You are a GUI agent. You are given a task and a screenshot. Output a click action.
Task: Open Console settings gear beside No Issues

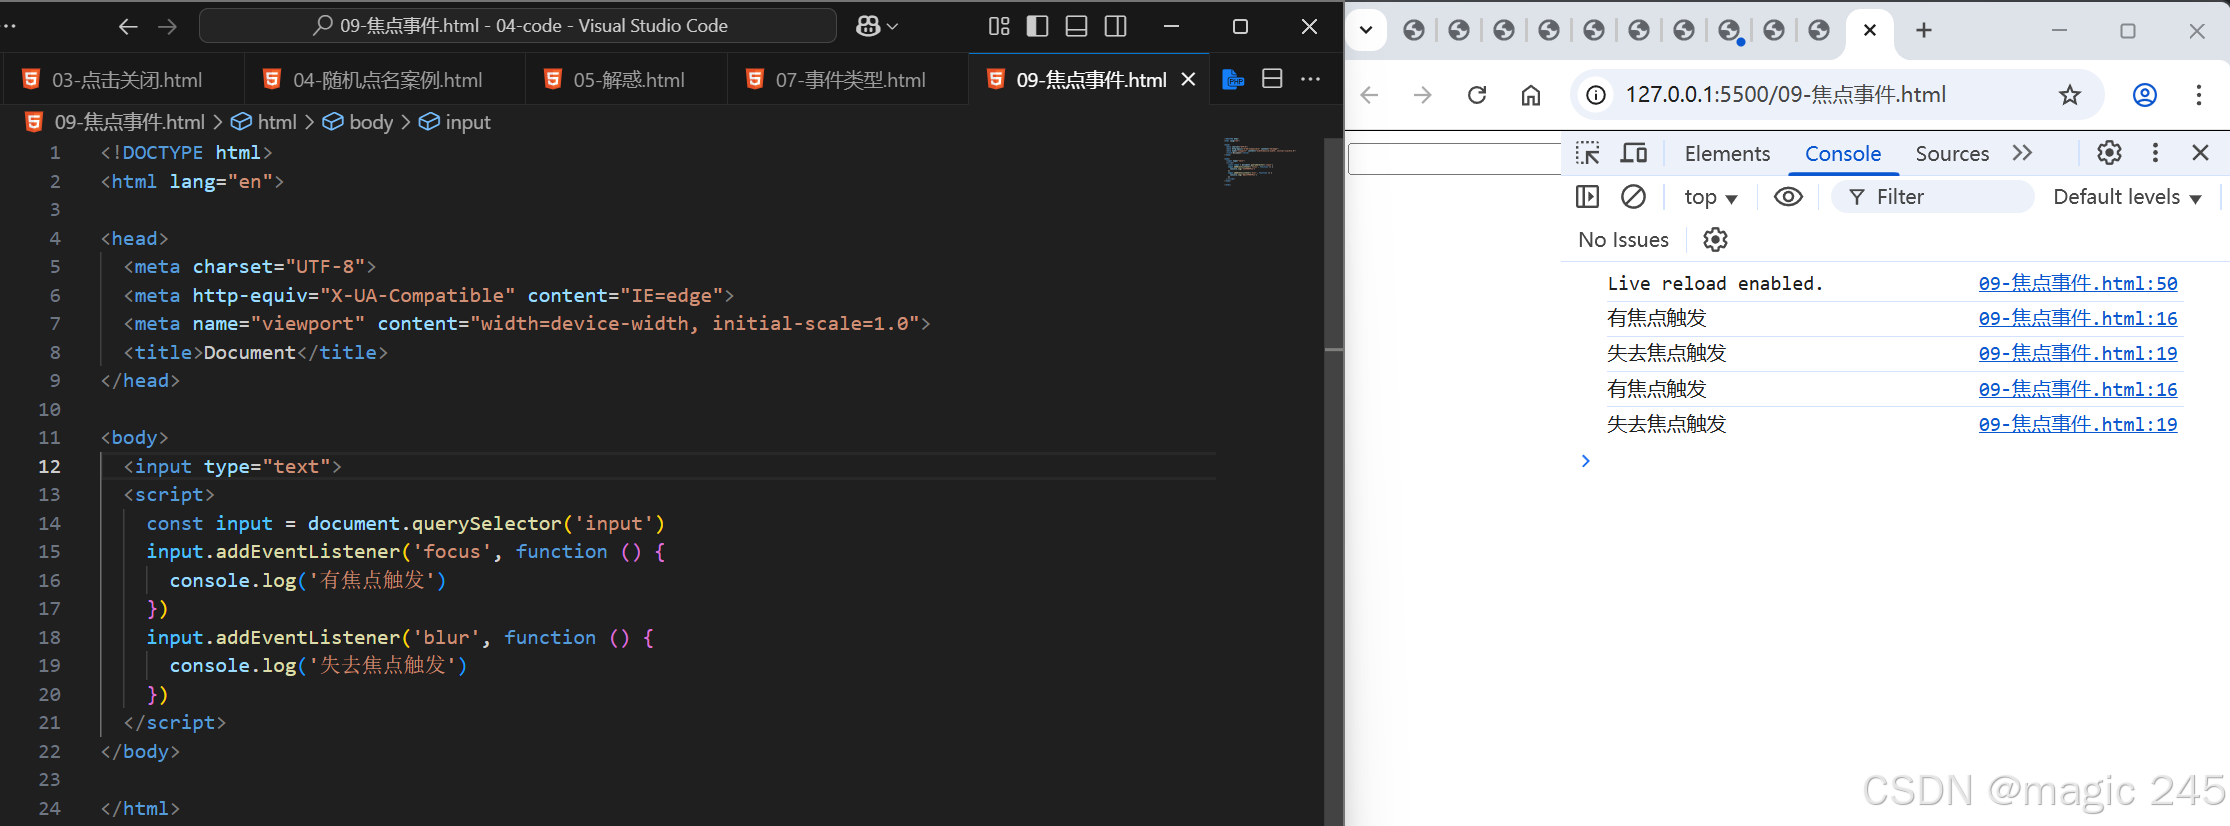pos(1715,240)
